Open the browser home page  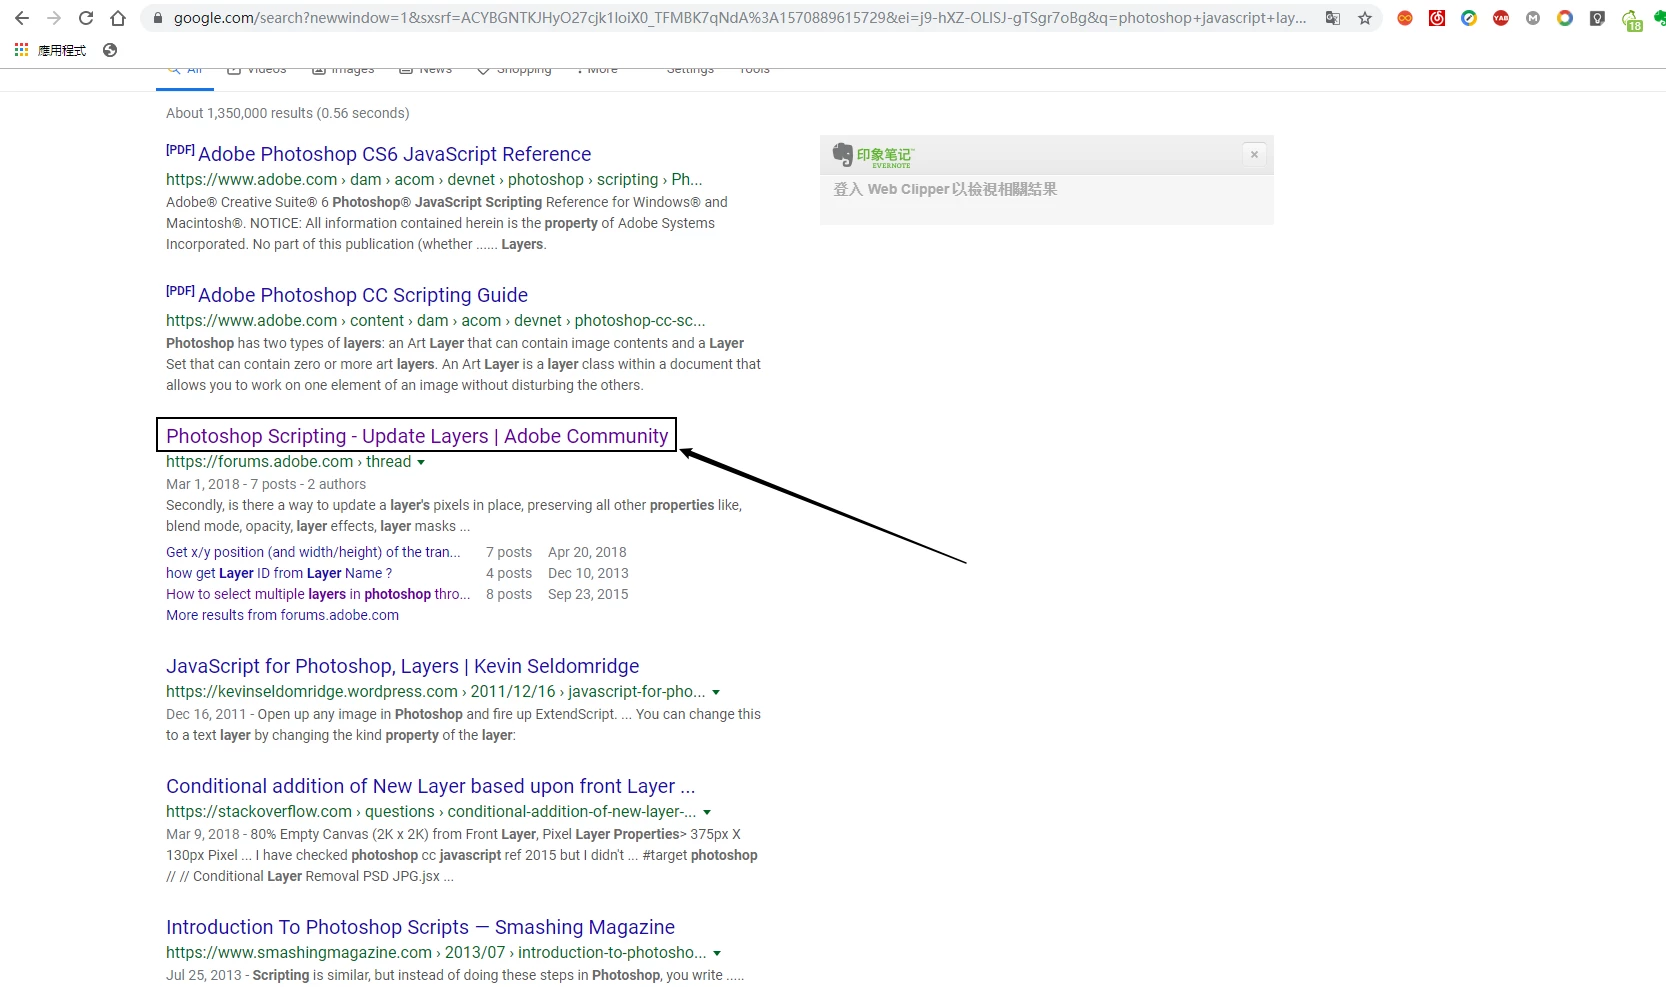pos(118,18)
